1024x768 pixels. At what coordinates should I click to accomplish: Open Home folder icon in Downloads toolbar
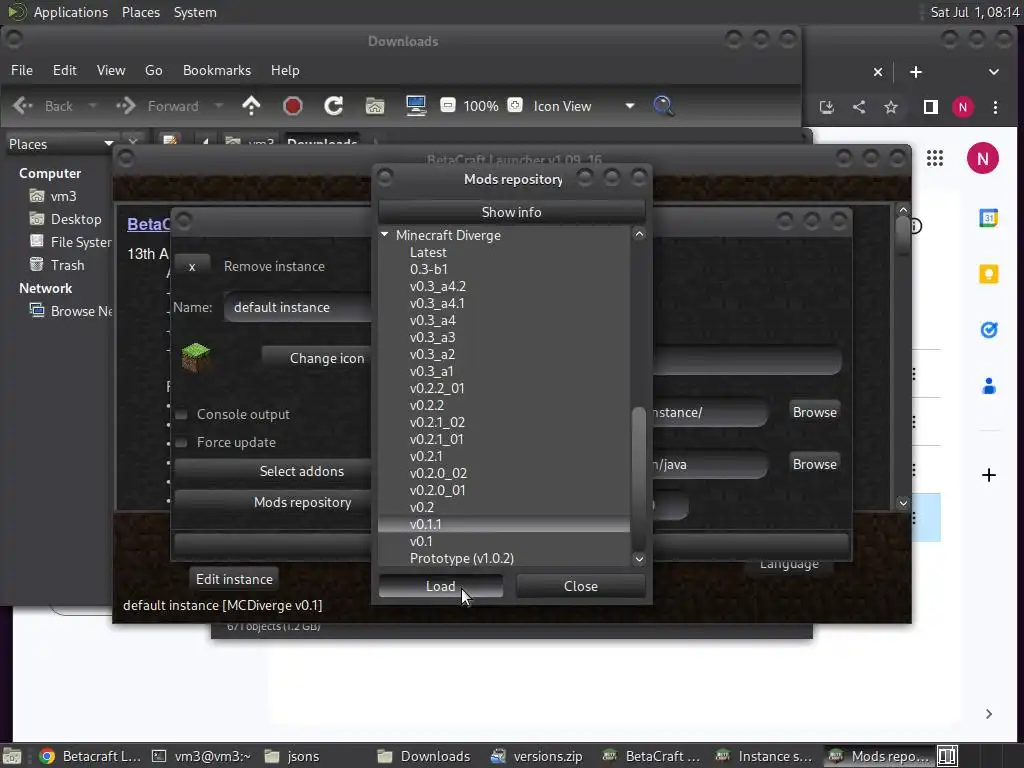[375, 106]
